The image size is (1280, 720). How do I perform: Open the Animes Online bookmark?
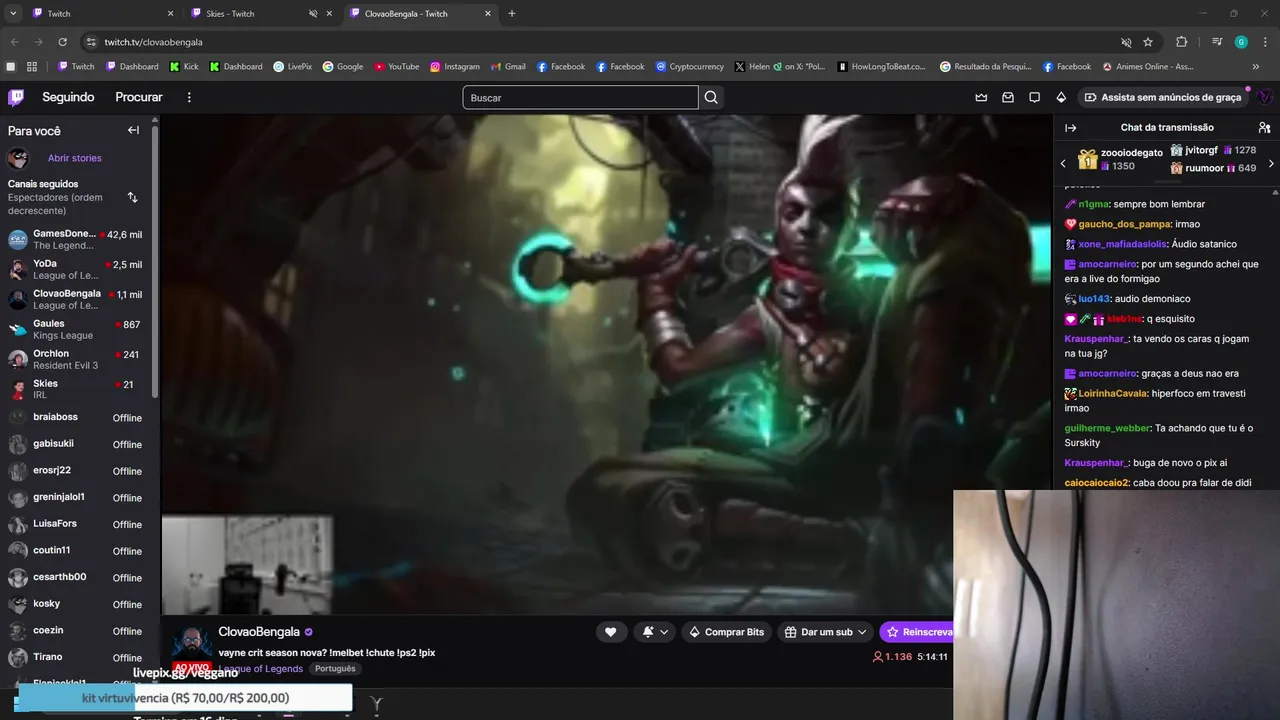1148,67
